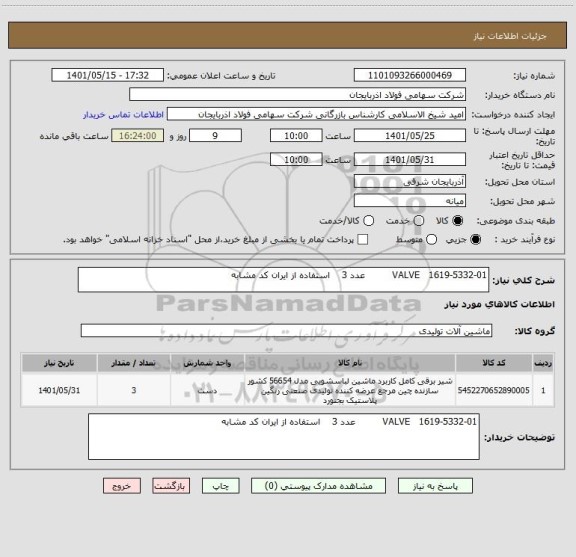
Task: Click the کد کالا column header
Action: 494,363
